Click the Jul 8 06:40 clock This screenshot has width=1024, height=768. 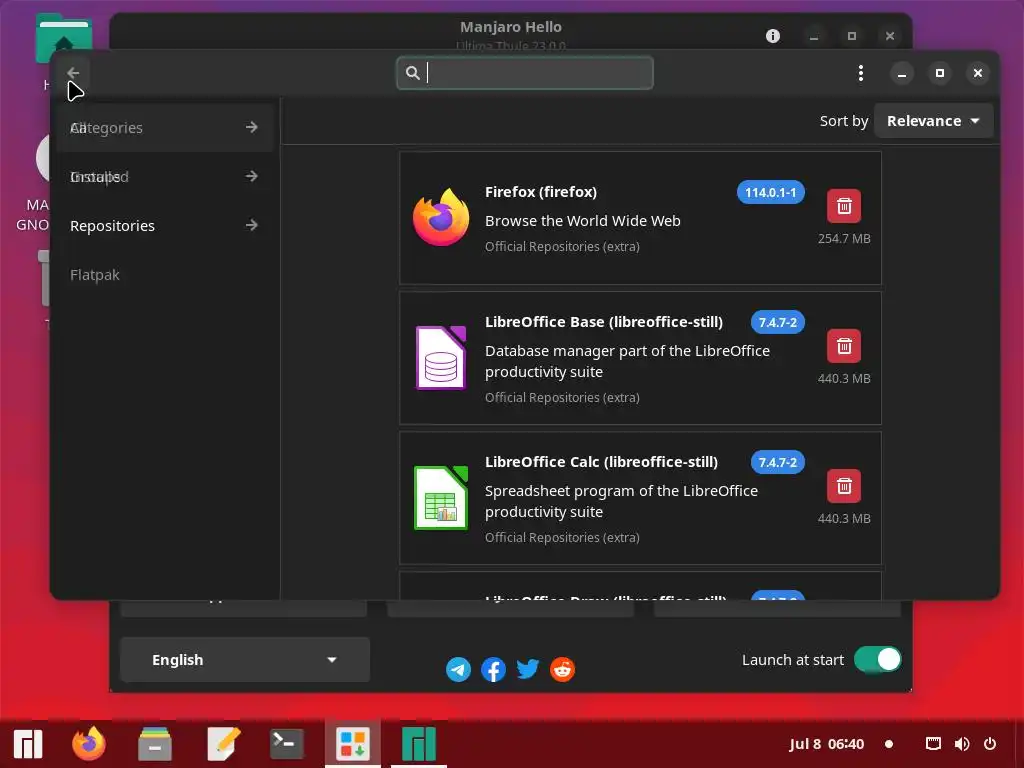tap(826, 744)
